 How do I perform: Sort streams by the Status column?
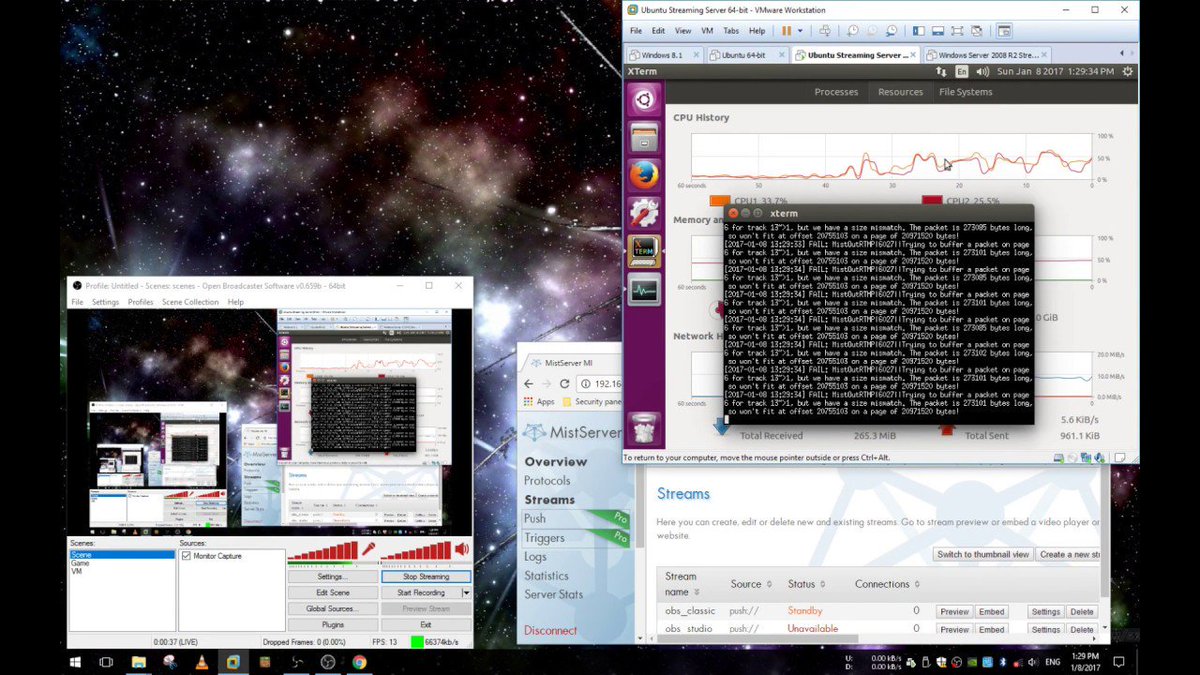807,584
